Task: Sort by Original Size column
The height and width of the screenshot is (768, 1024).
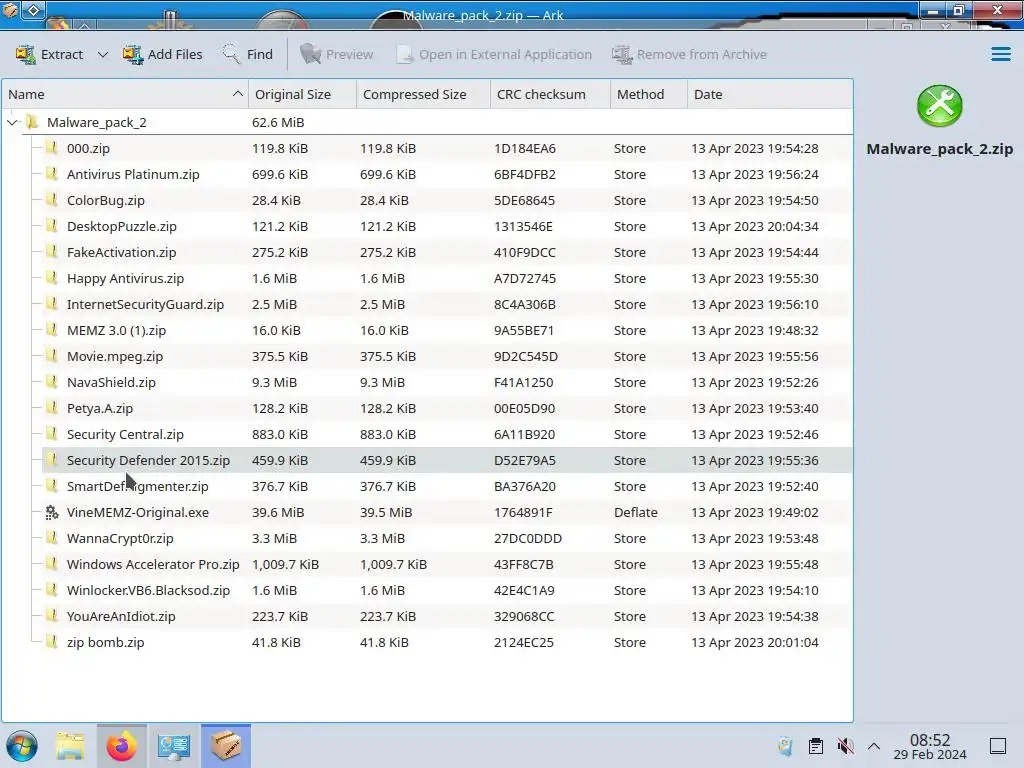Action: click(302, 94)
